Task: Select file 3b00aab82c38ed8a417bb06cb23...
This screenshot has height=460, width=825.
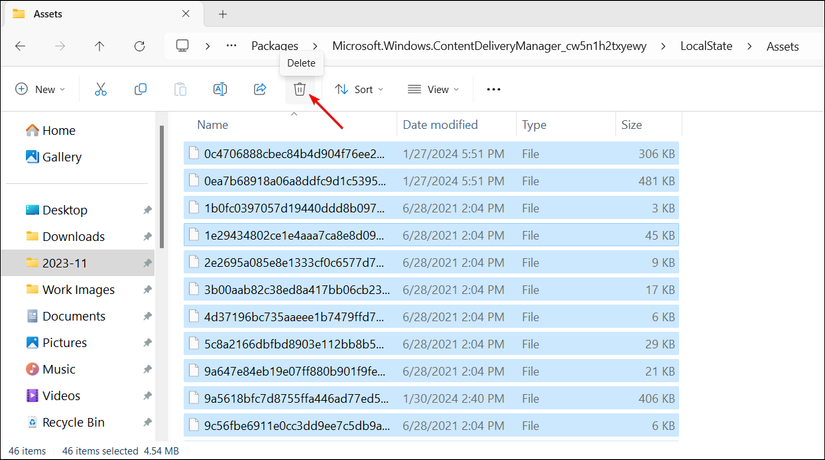Action: (x=431, y=289)
